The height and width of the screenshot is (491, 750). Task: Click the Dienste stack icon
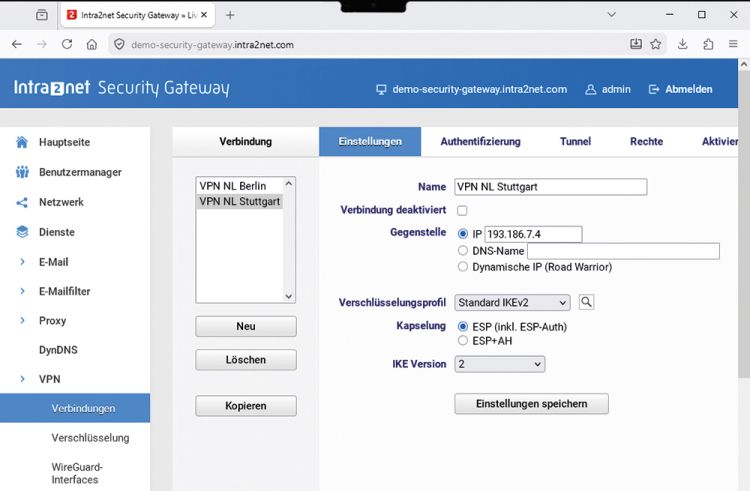point(22,232)
